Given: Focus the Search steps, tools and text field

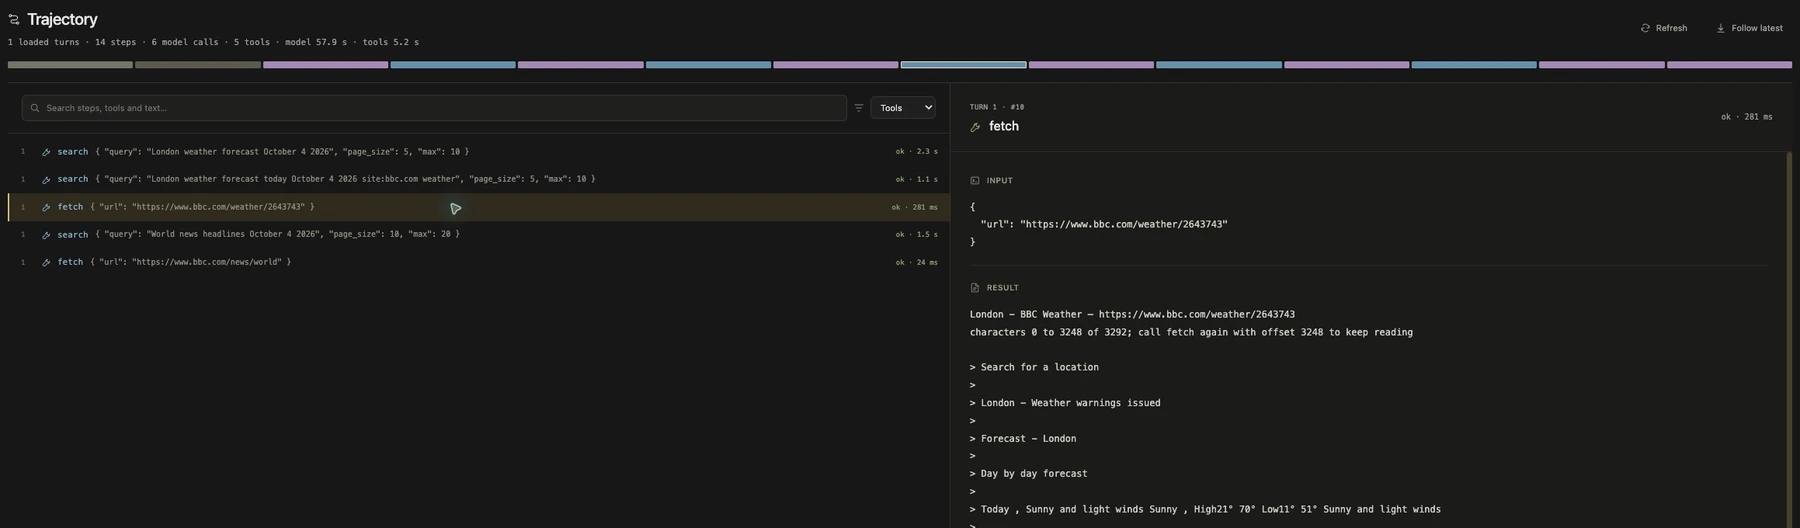Looking at the screenshot, I should click(x=434, y=108).
